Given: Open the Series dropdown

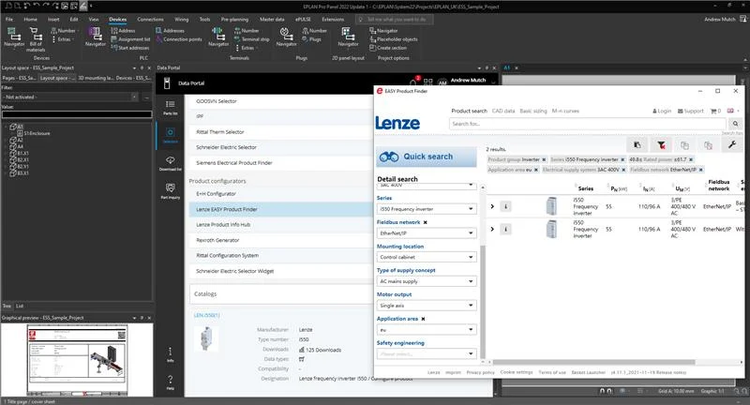Looking at the screenshot, I should click(426, 209).
